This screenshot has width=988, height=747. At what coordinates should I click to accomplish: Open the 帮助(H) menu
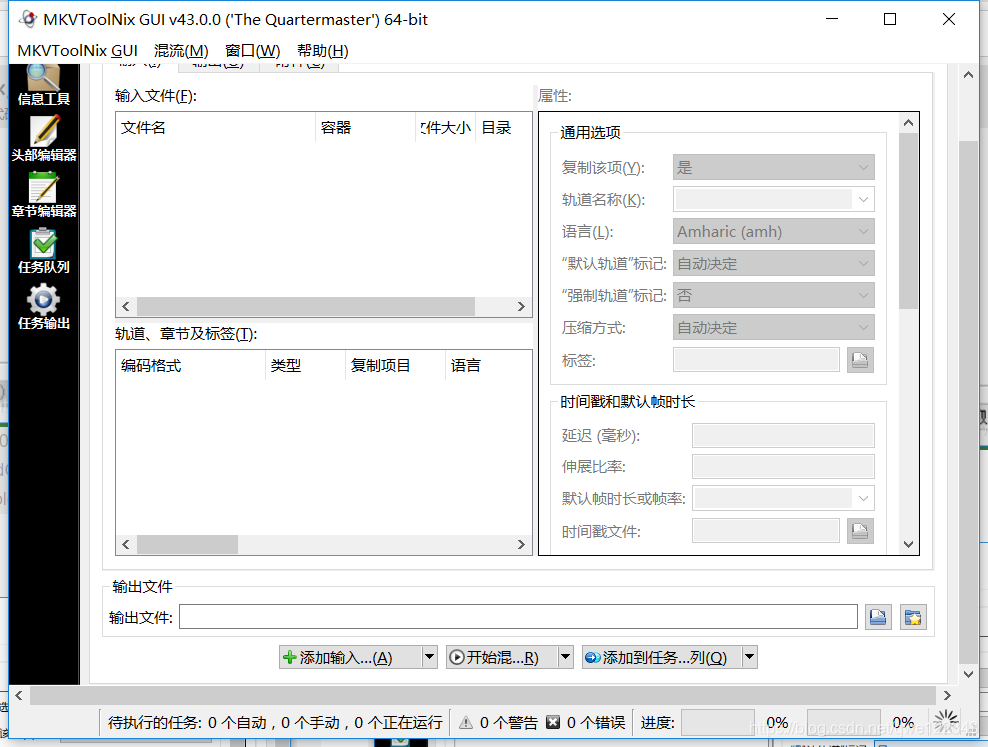(323, 51)
